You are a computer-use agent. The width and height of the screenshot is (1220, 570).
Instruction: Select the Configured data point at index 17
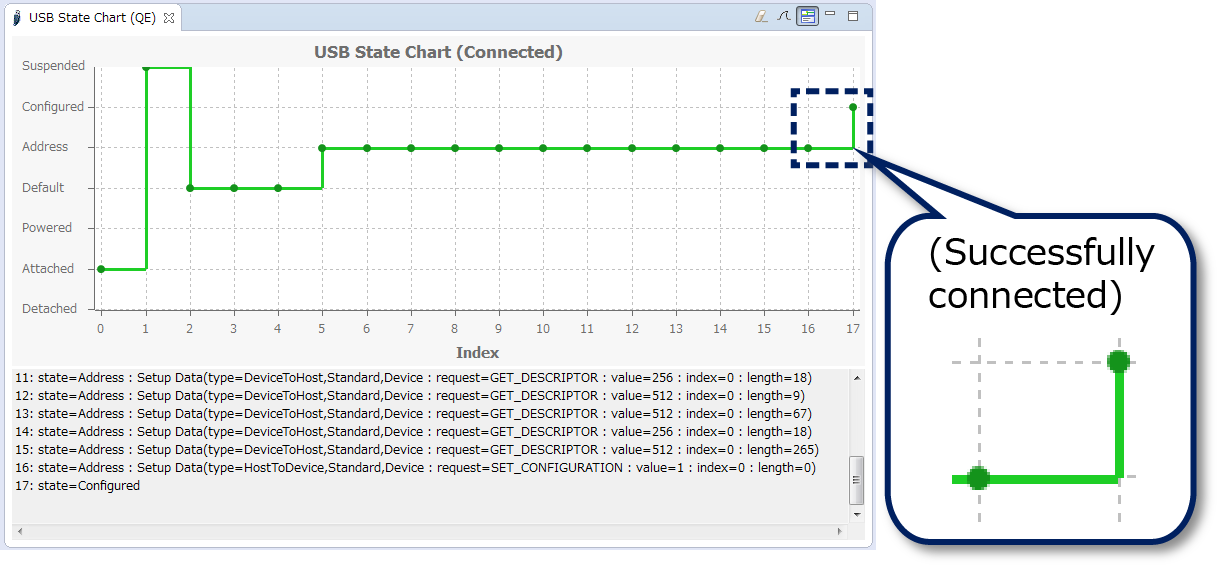pos(853,107)
